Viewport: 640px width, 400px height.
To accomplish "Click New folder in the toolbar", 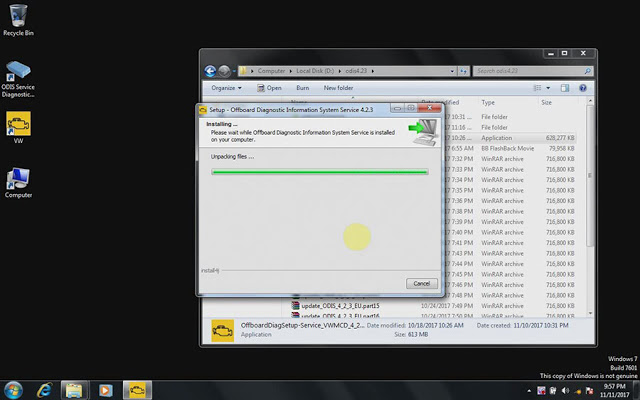I will coord(338,88).
